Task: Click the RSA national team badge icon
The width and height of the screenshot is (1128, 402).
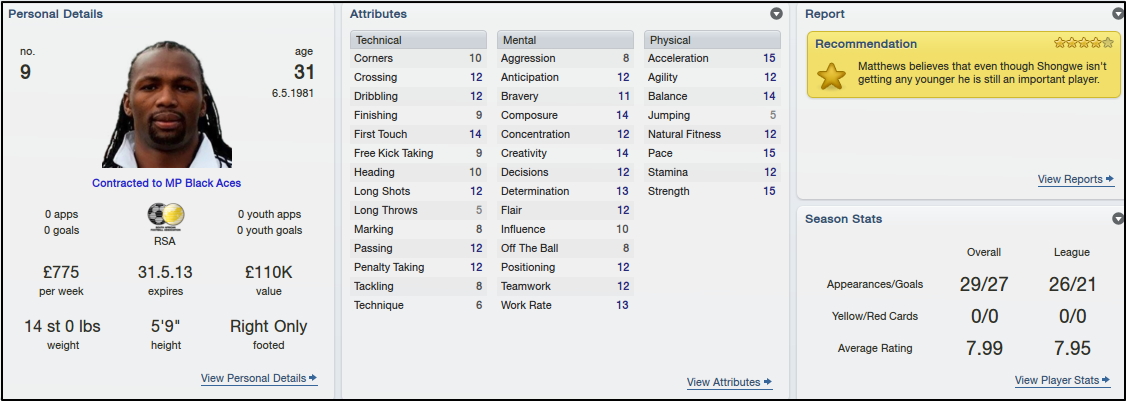Action: pos(165,216)
